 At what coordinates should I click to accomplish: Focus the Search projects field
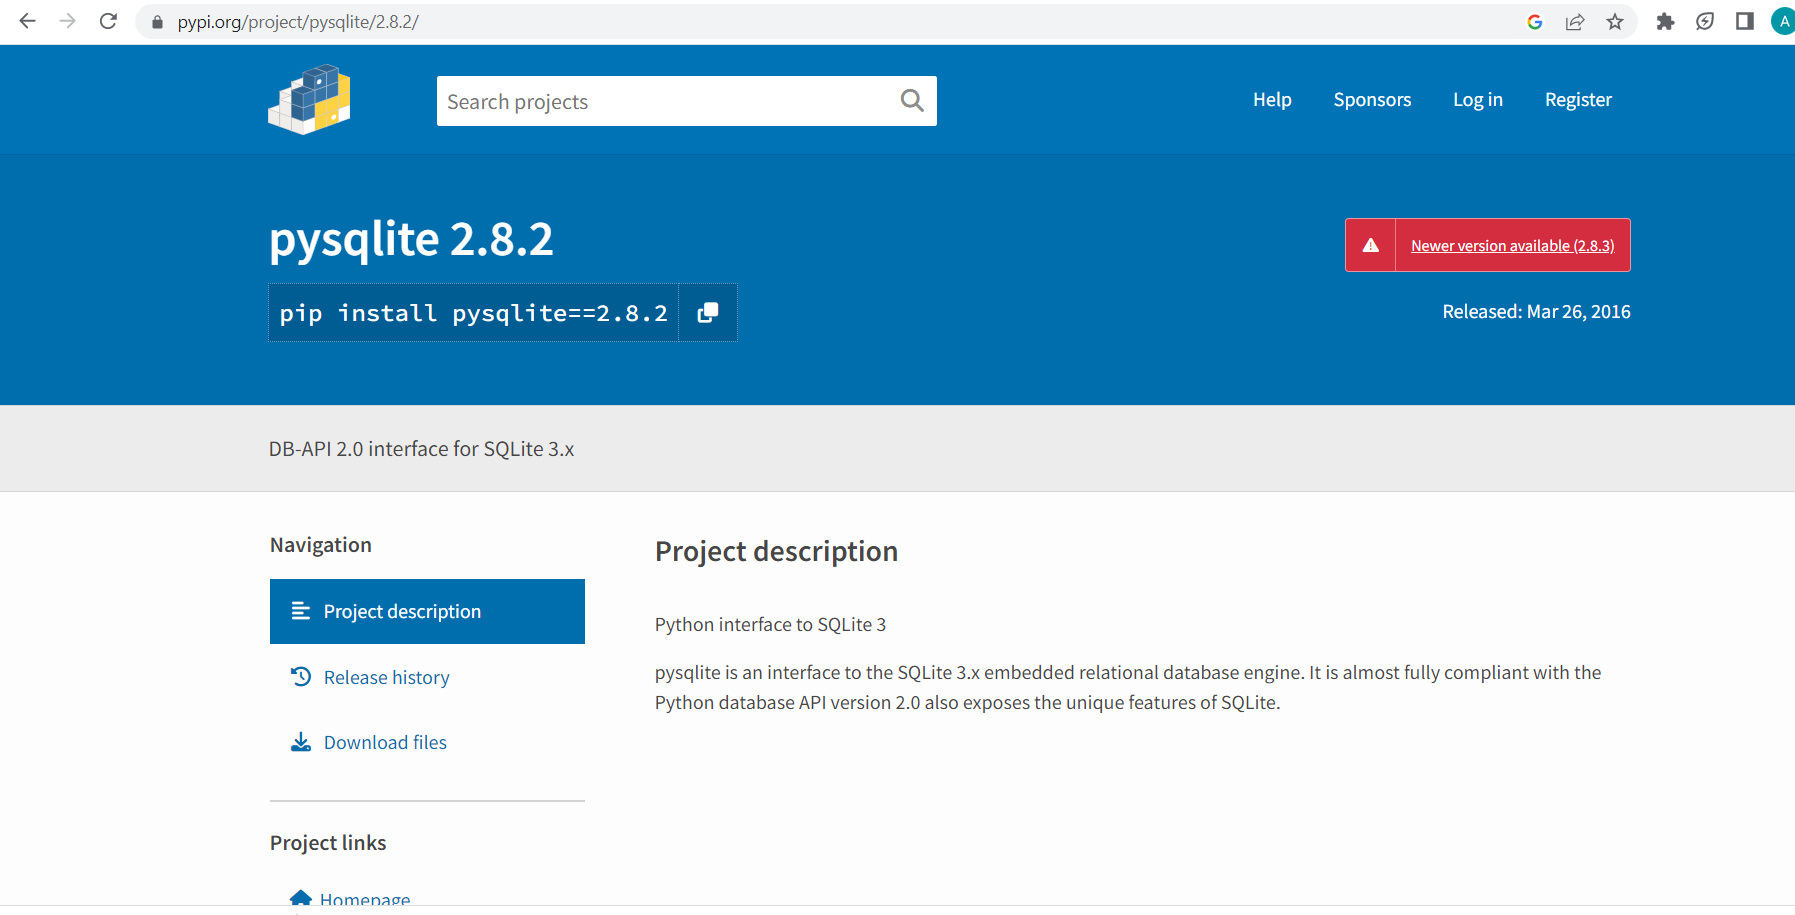point(686,101)
